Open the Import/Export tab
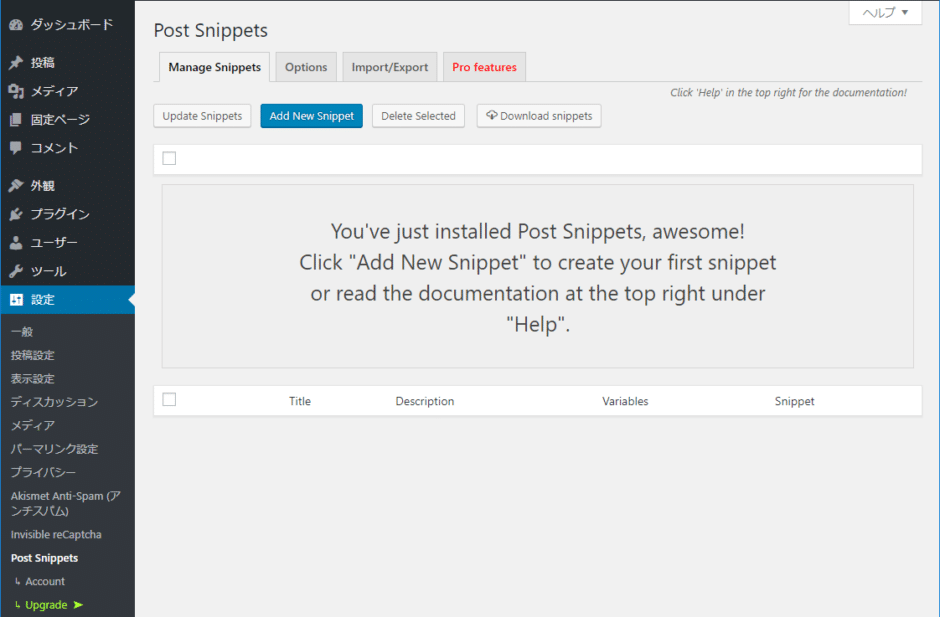The width and height of the screenshot is (940, 617). [389, 67]
